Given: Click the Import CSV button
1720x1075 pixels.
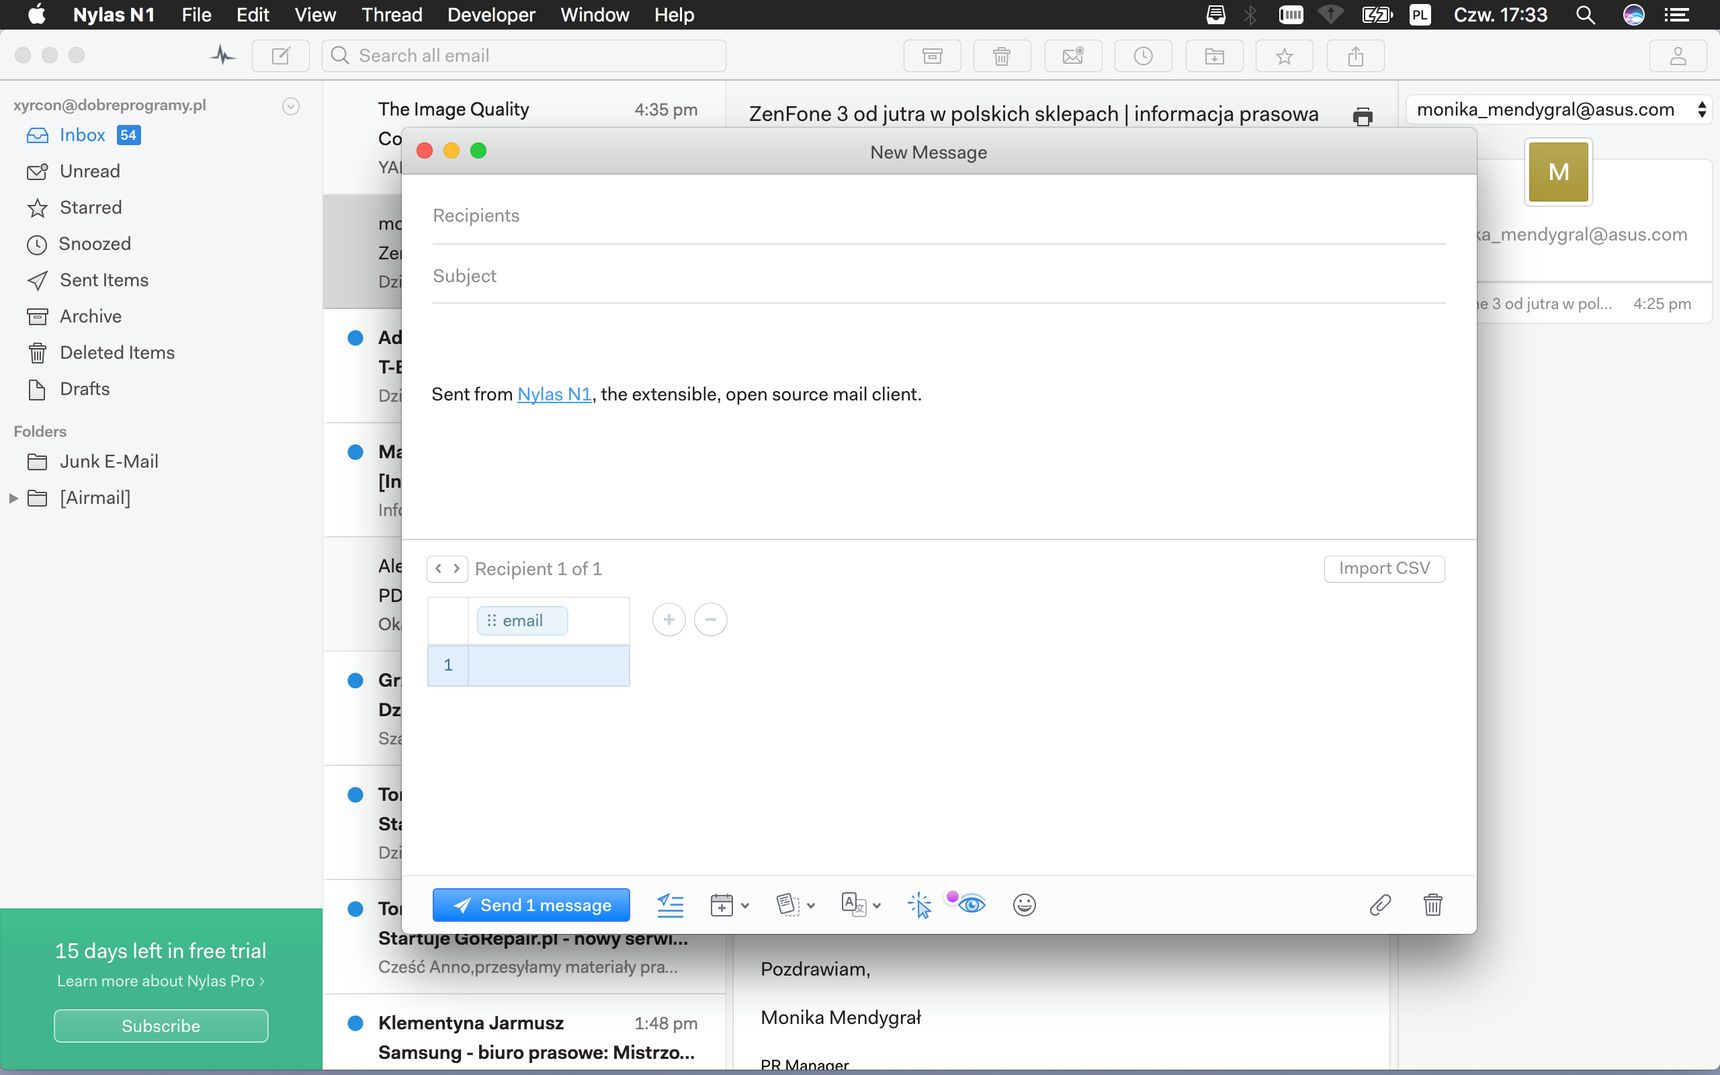Looking at the screenshot, I should pos(1384,568).
